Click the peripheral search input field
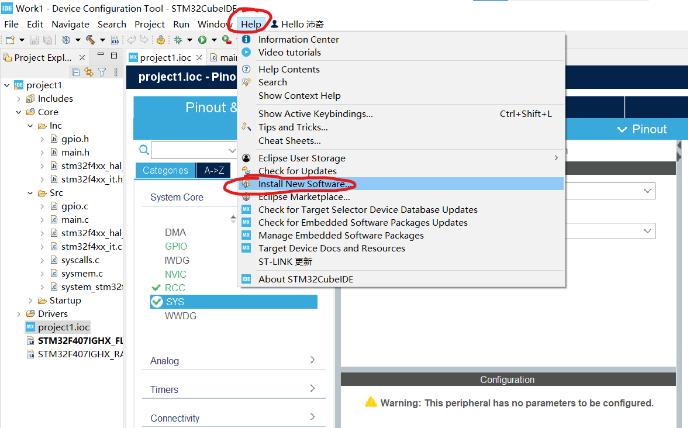688x428 pixels. [x=194, y=151]
